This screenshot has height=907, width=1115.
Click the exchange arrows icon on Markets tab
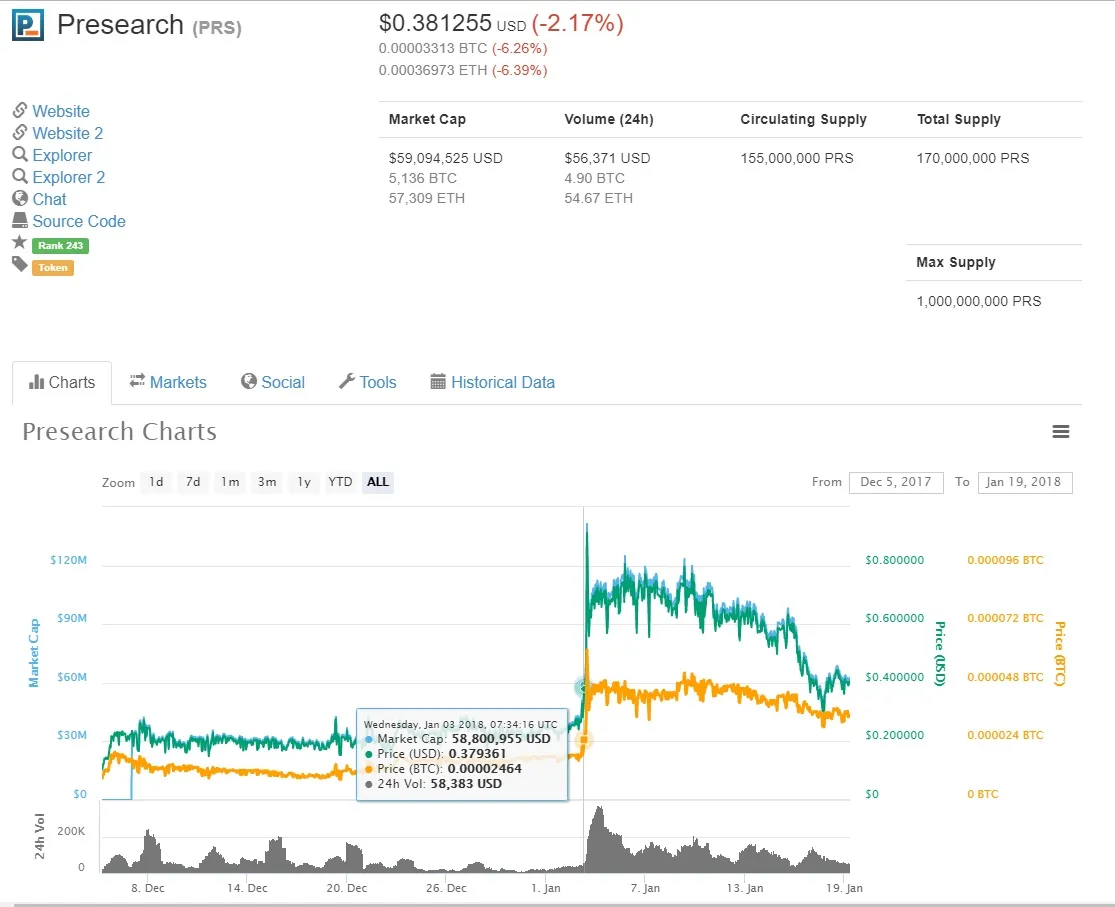coord(137,381)
